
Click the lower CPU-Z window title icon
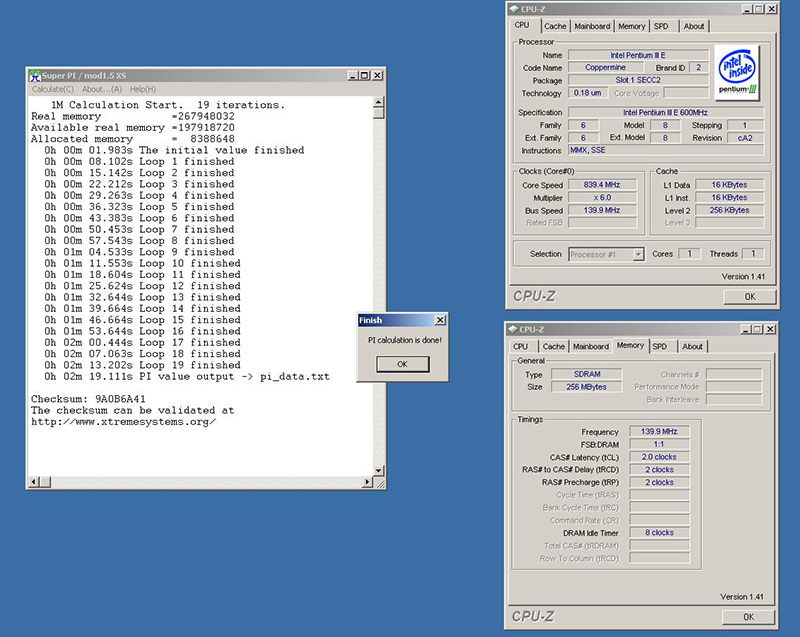coord(513,329)
